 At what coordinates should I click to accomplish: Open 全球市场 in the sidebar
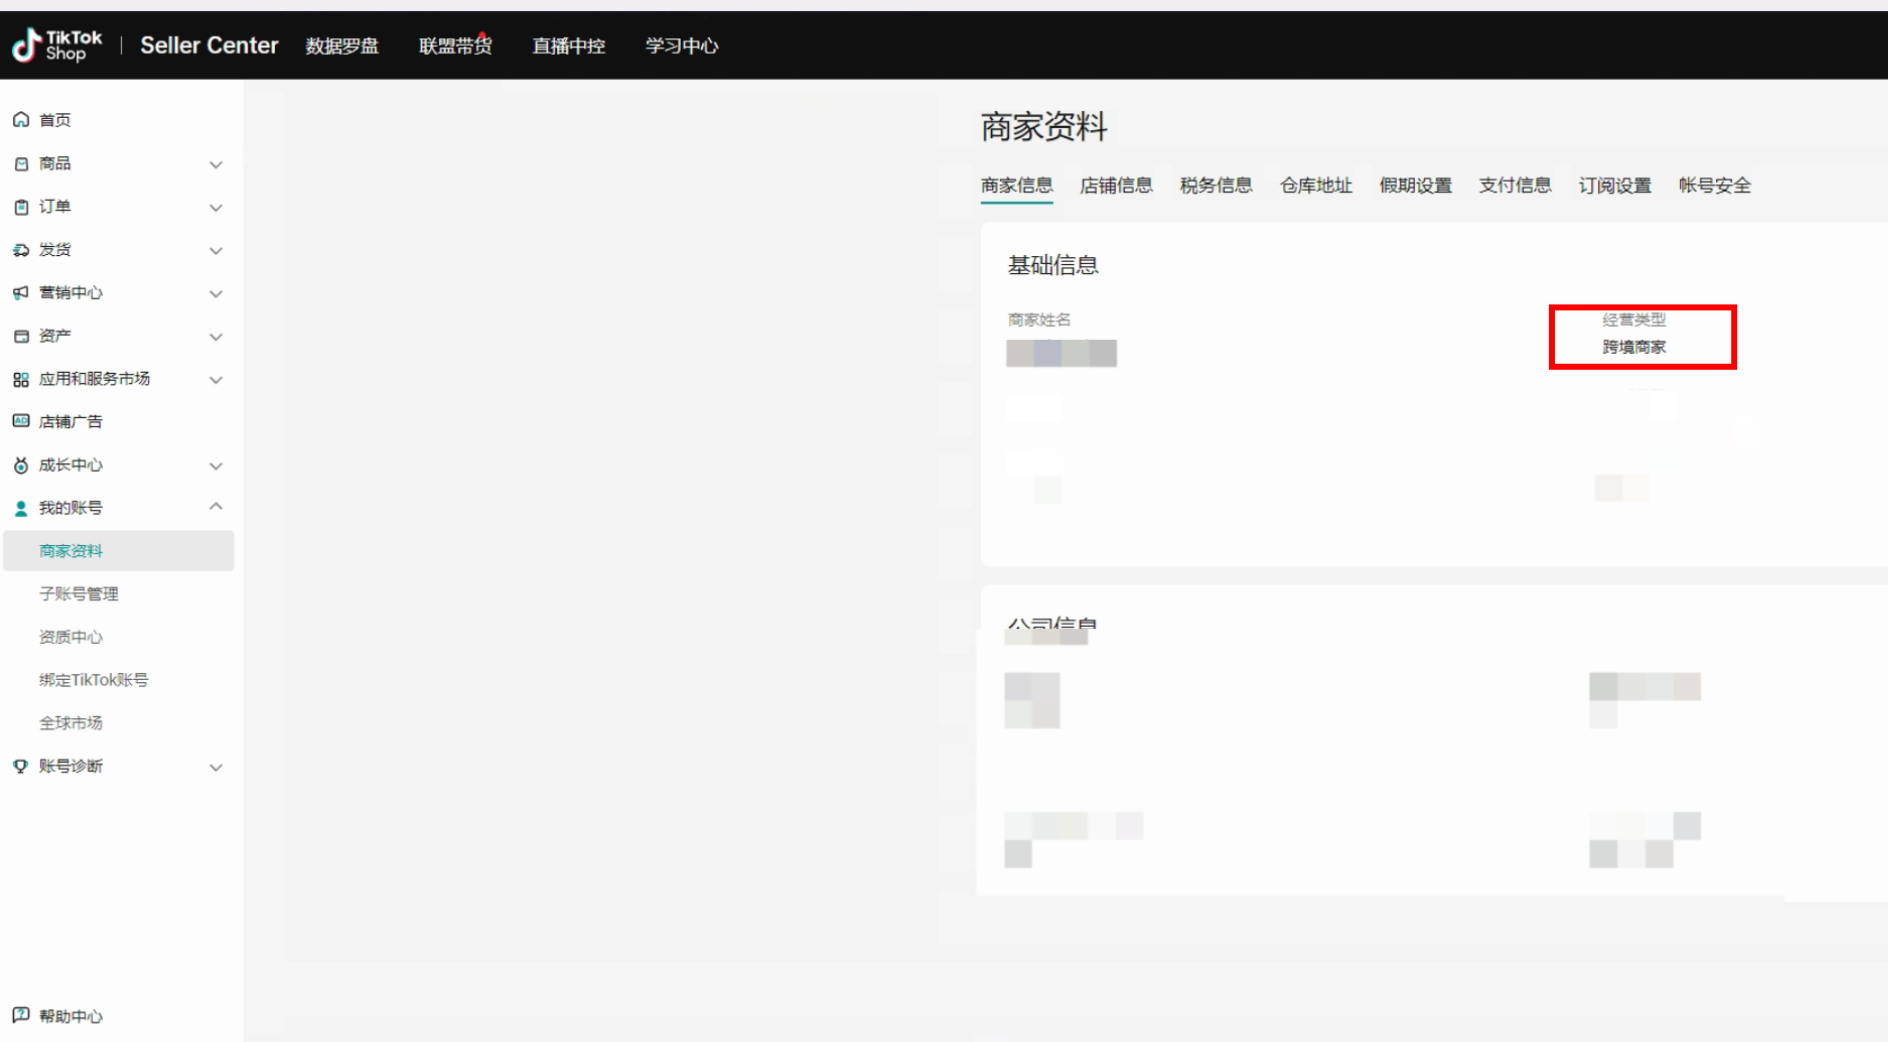tap(71, 723)
